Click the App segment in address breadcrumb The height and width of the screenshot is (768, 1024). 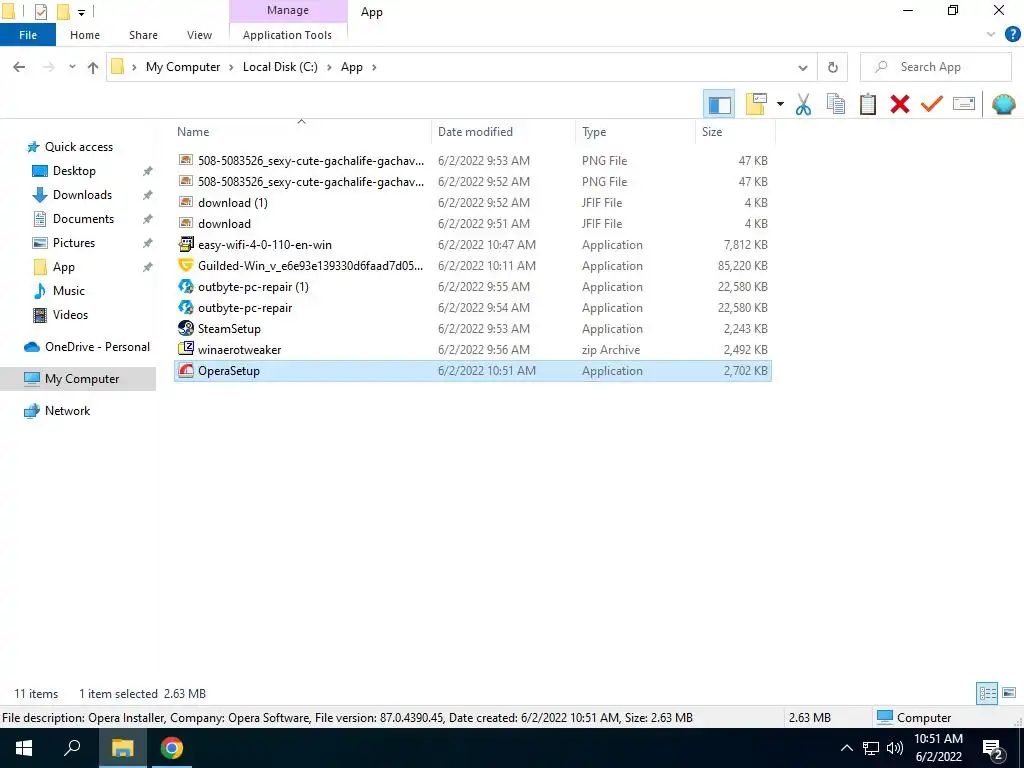pos(351,67)
